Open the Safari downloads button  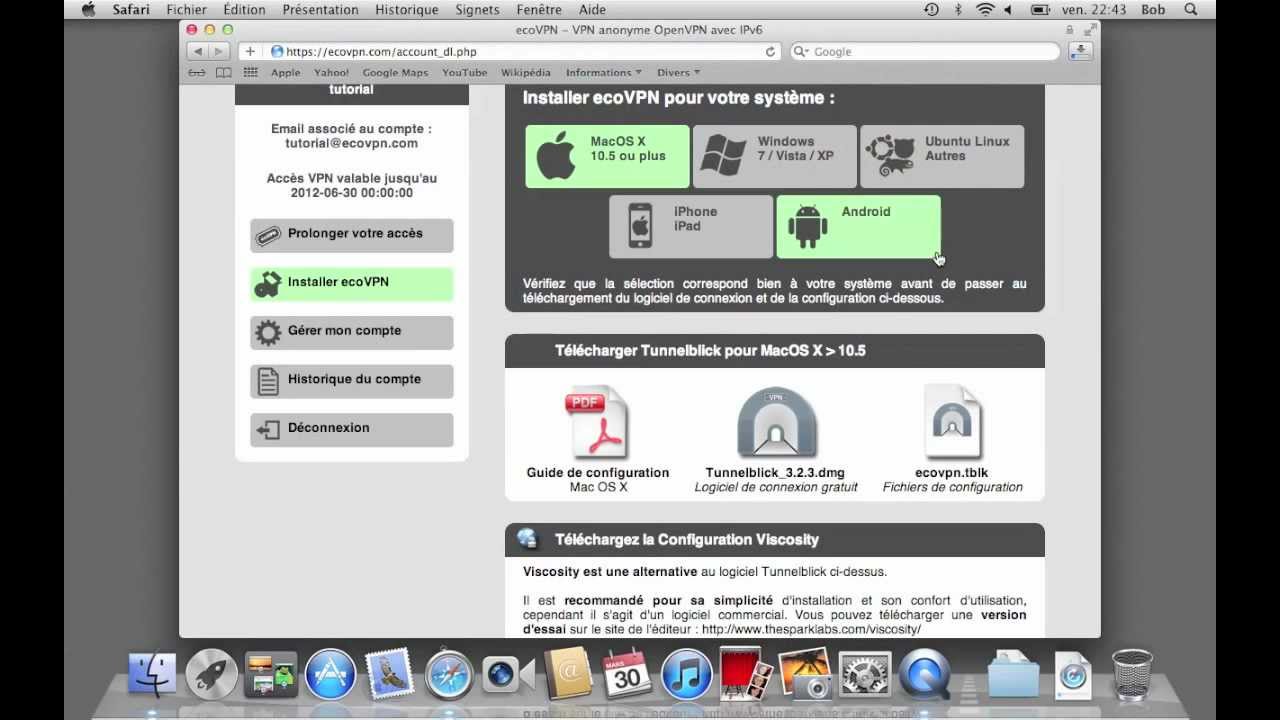pos(1080,51)
